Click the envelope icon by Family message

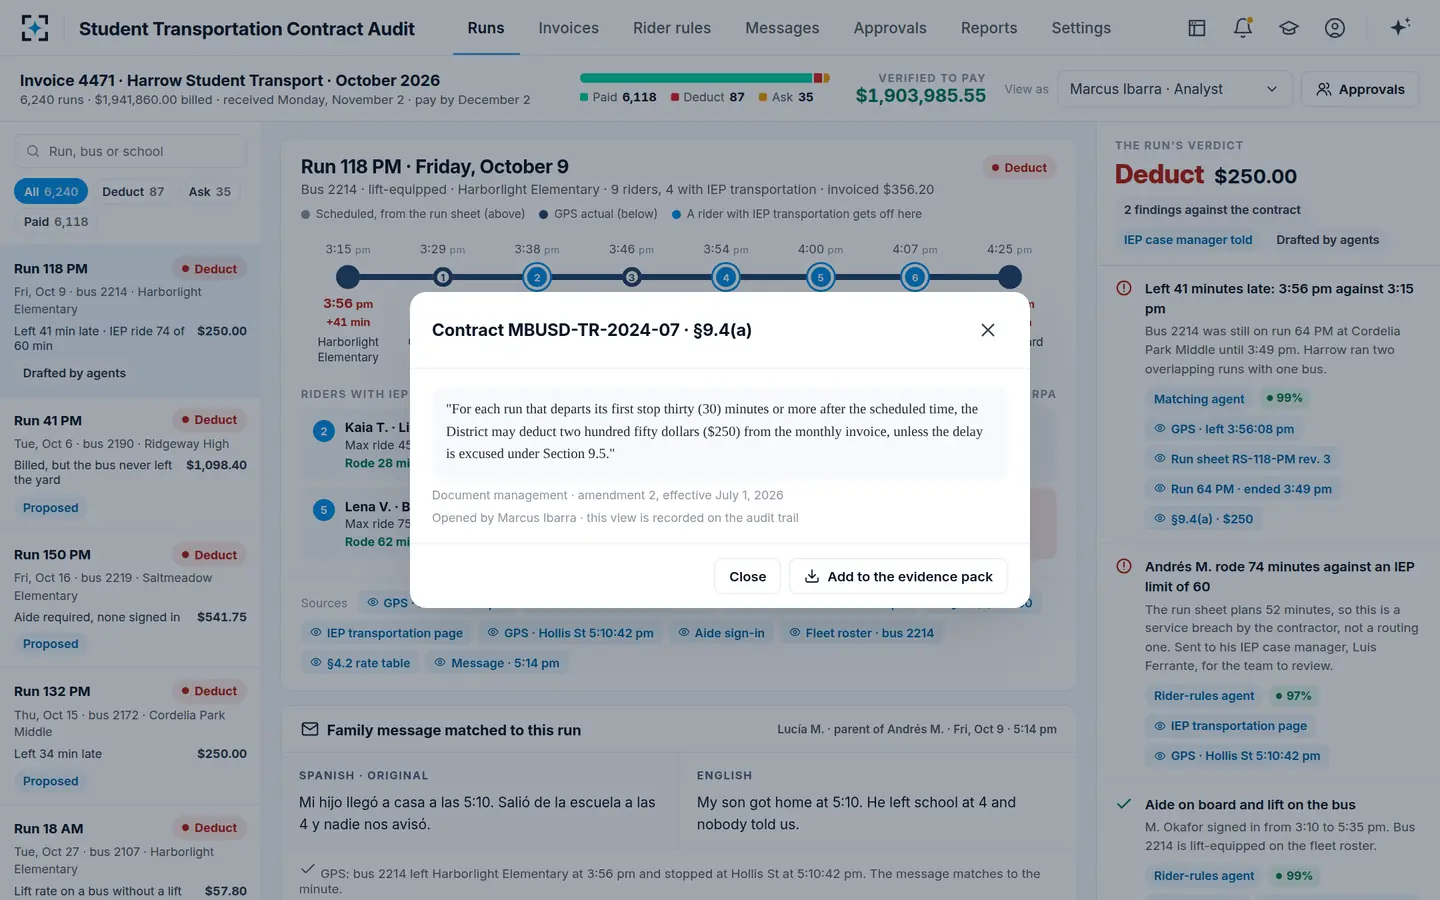point(310,730)
